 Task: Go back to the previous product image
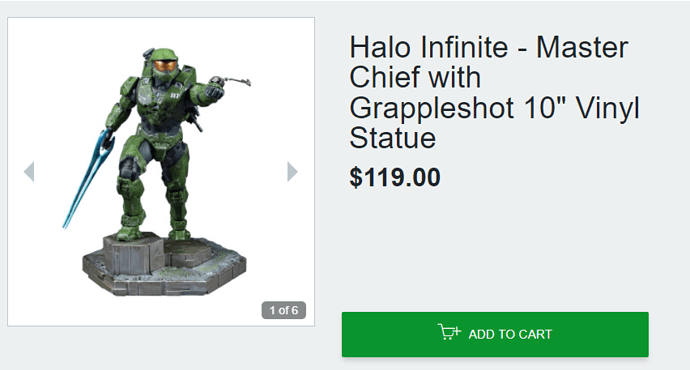(x=29, y=172)
